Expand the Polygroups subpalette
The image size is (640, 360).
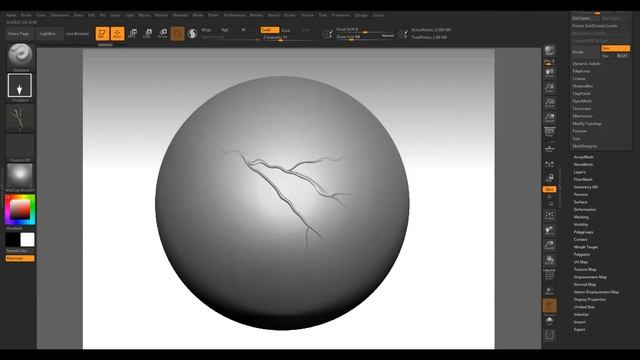[584, 232]
